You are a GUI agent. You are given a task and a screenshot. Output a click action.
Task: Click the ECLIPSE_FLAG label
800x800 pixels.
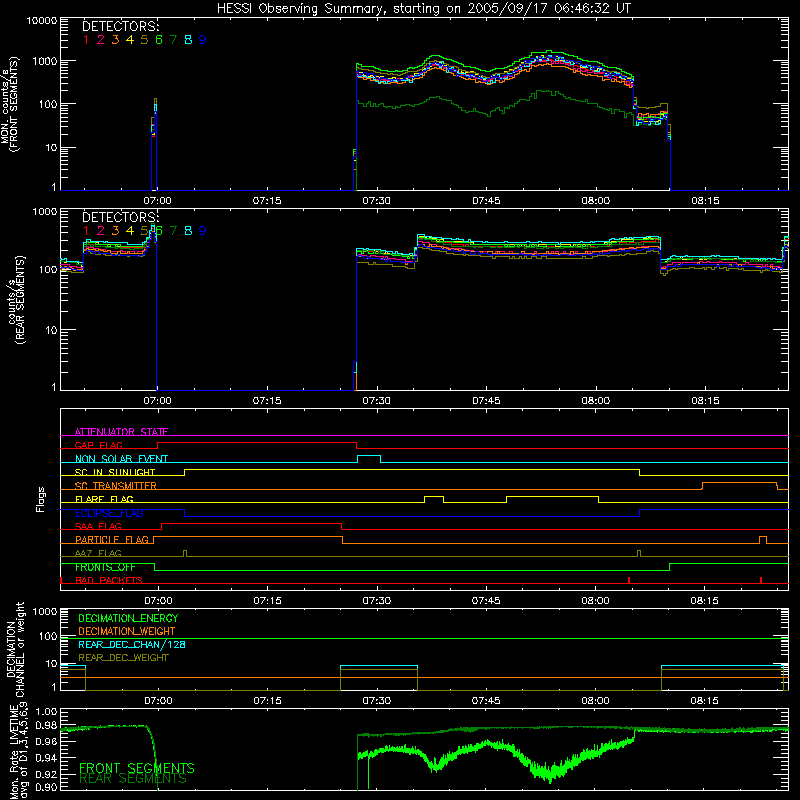[x=109, y=513]
